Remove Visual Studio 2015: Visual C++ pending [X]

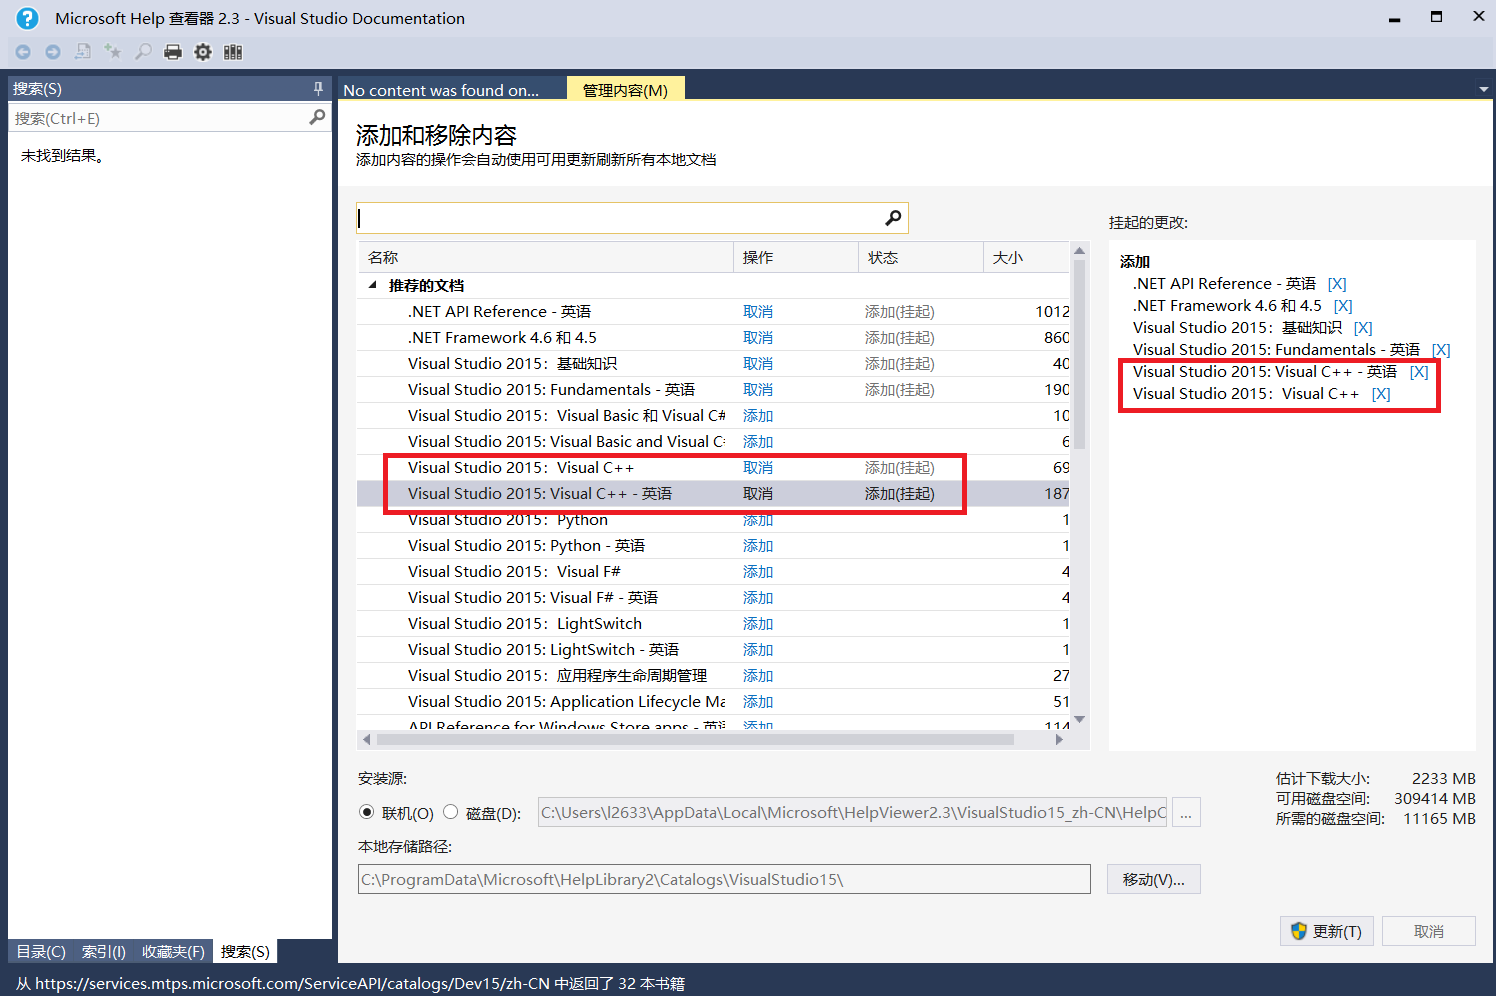[x=1381, y=394]
